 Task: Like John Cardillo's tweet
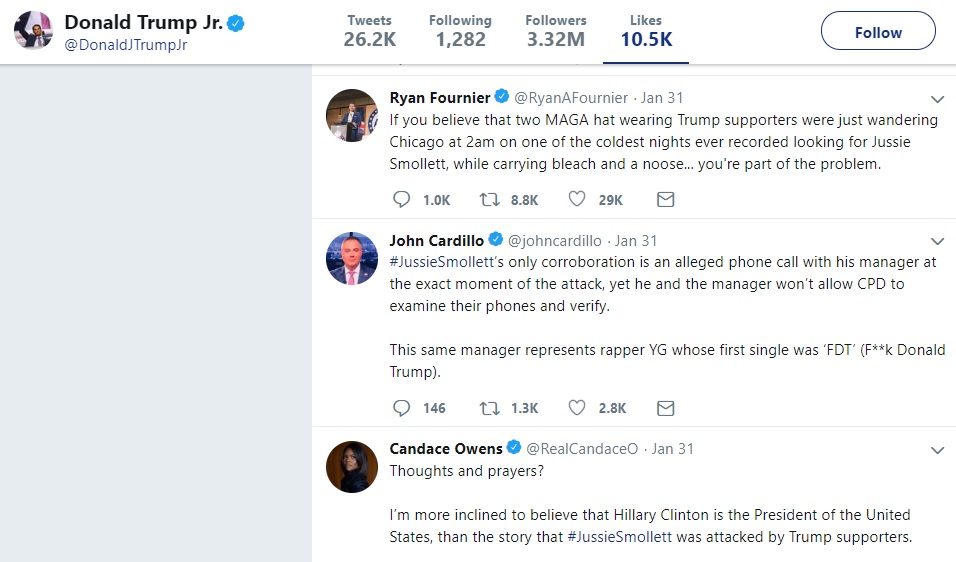point(576,408)
